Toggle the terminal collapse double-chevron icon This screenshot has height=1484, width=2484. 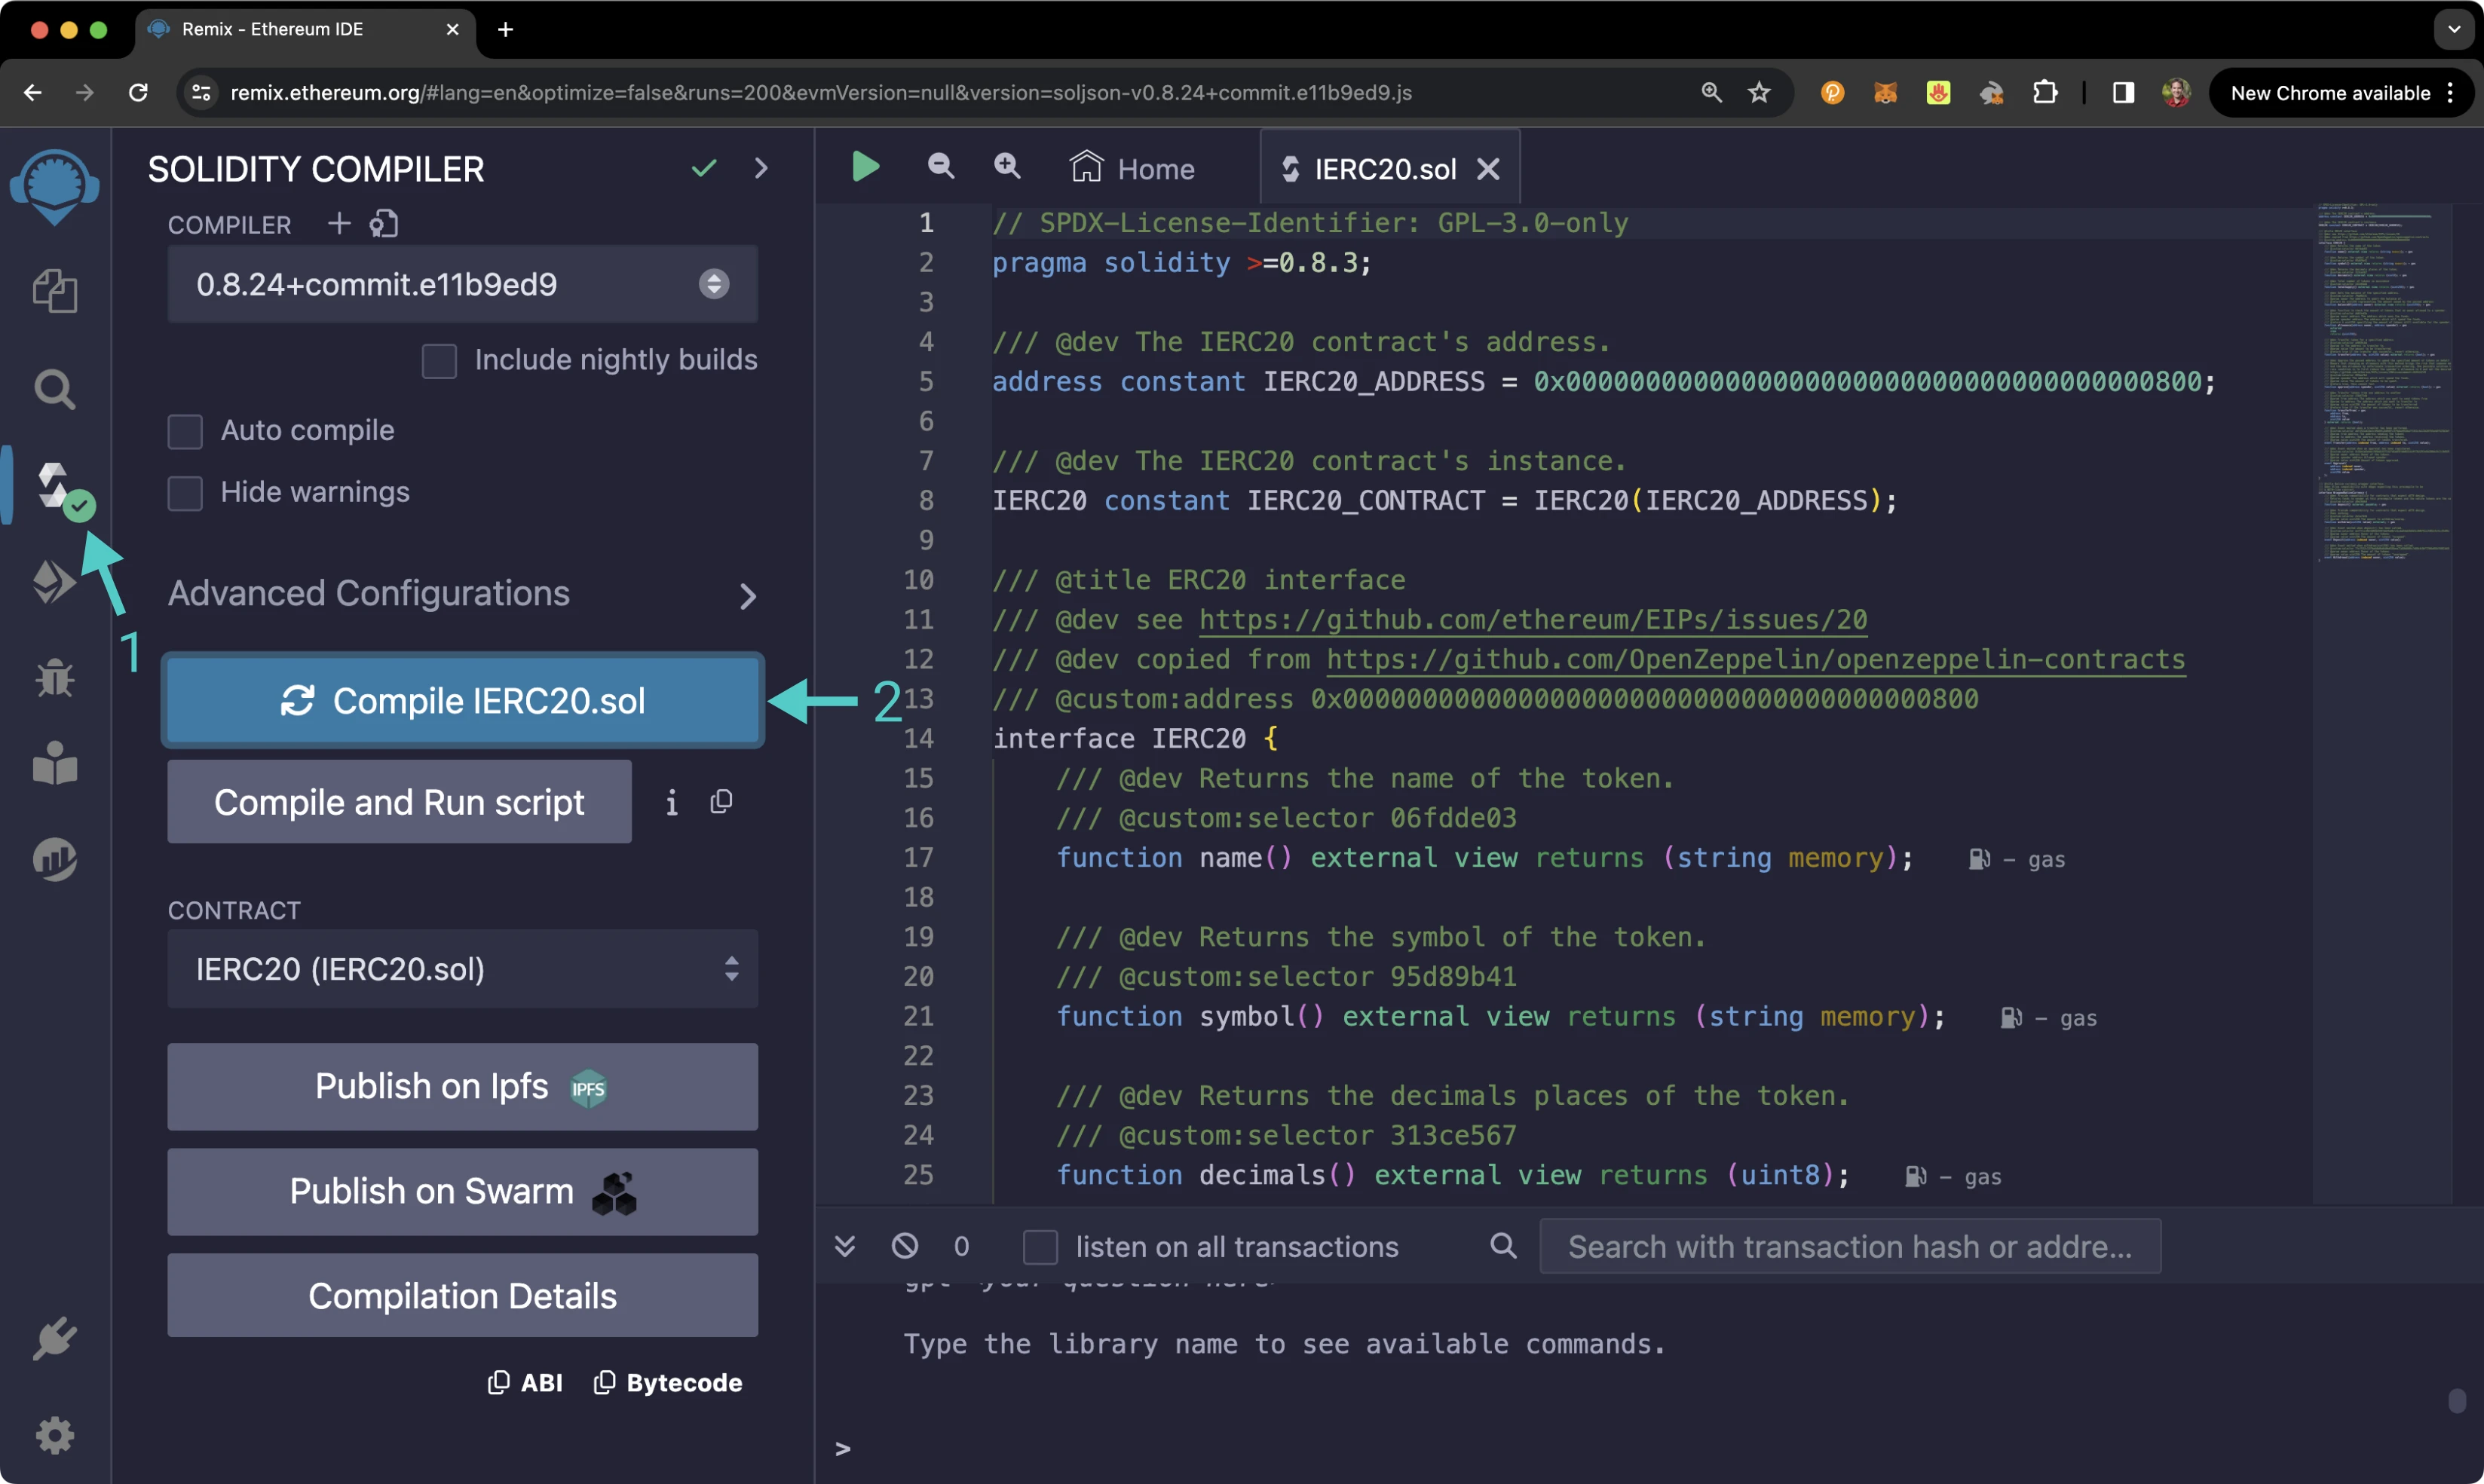[845, 1246]
